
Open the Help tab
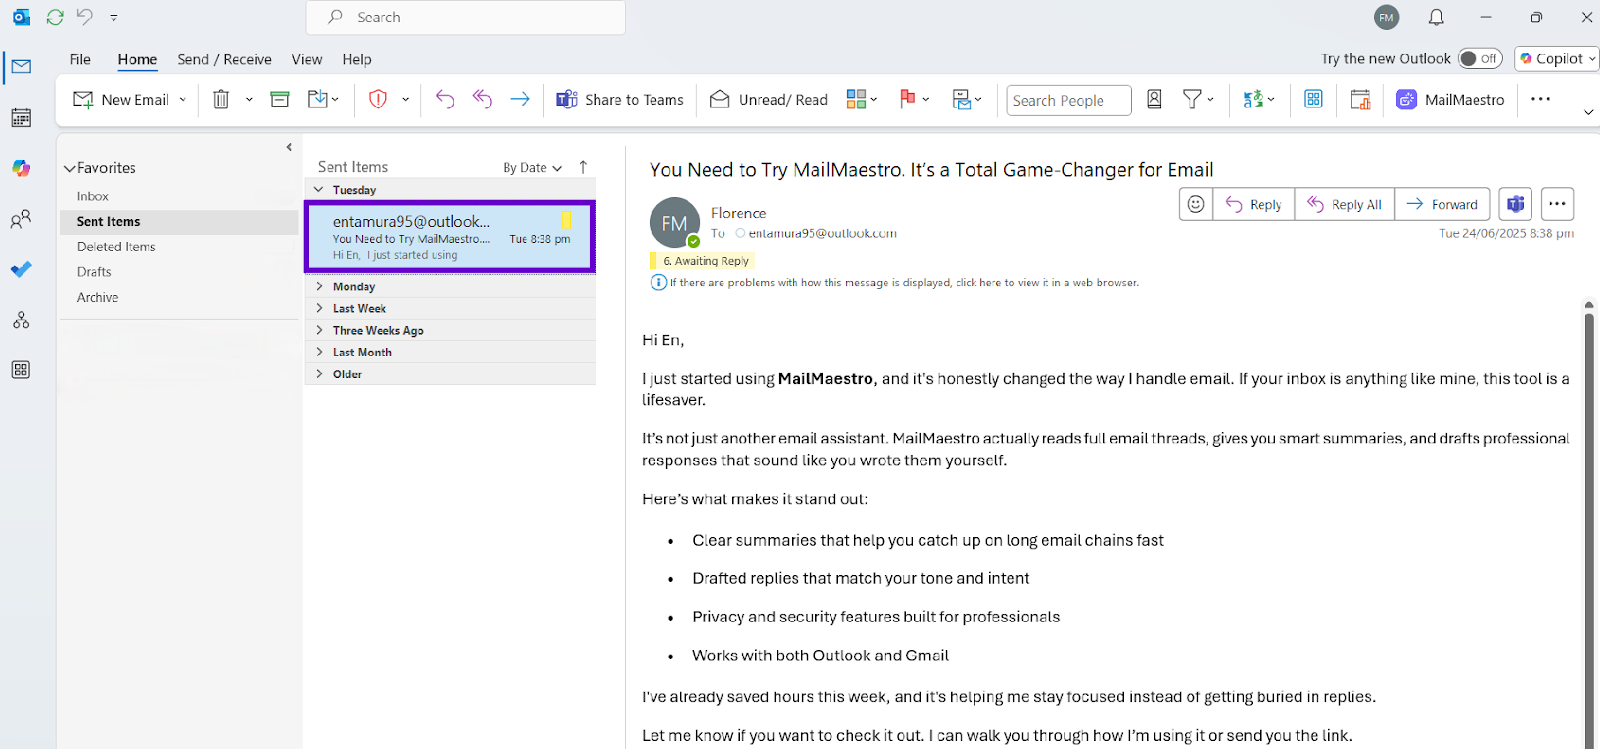pos(357,59)
